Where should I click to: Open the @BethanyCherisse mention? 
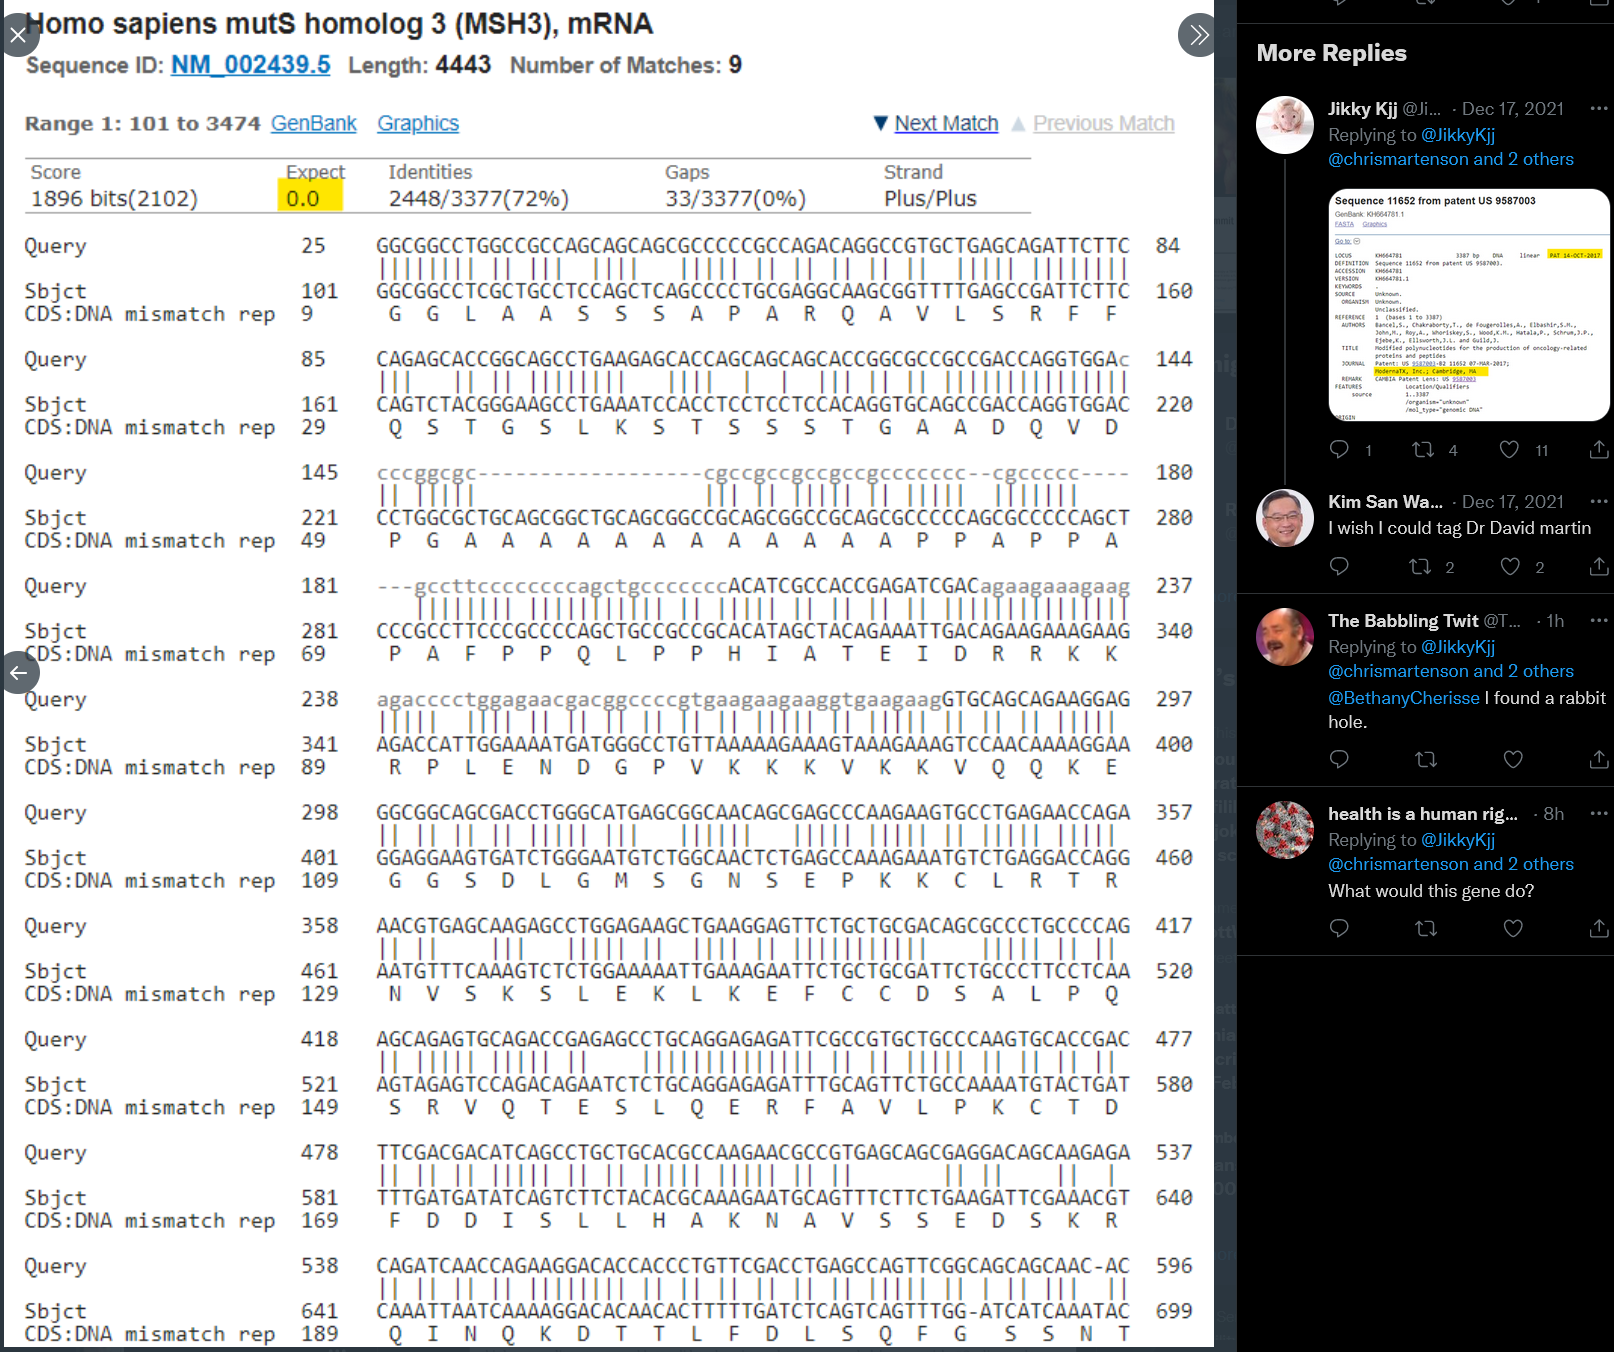click(1404, 698)
